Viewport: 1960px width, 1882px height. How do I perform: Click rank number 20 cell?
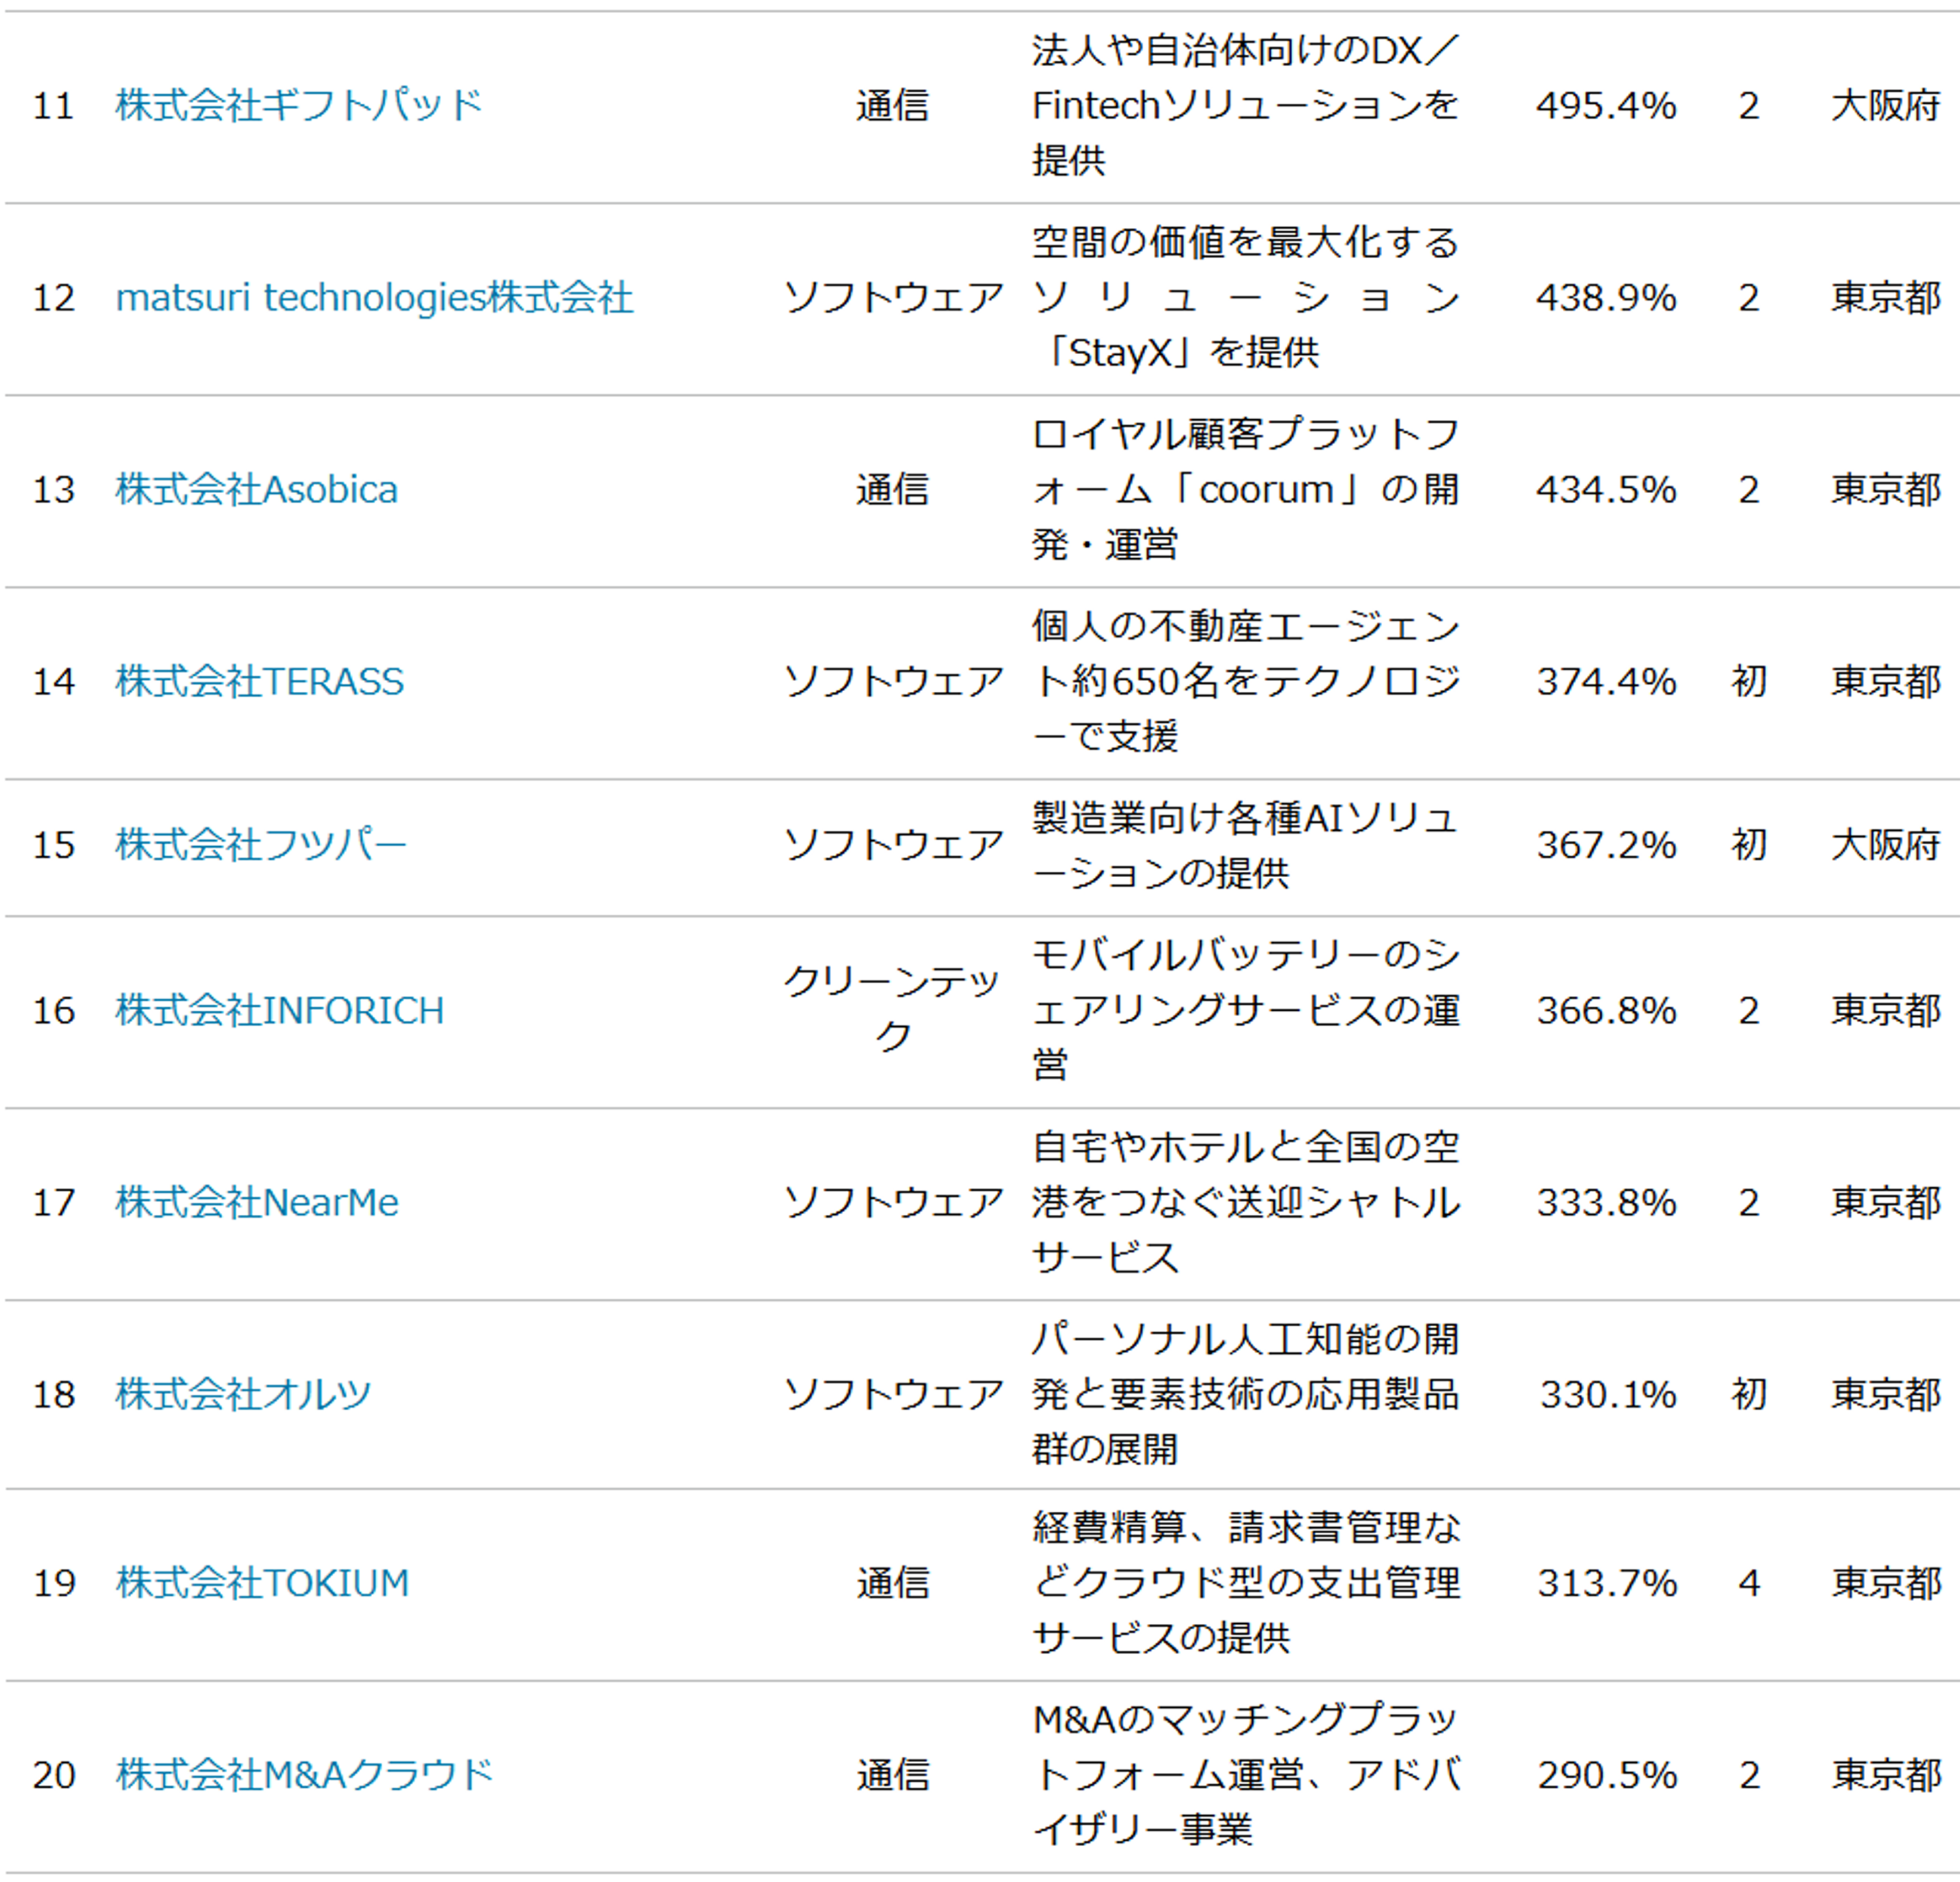click(x=54, y=1775)
